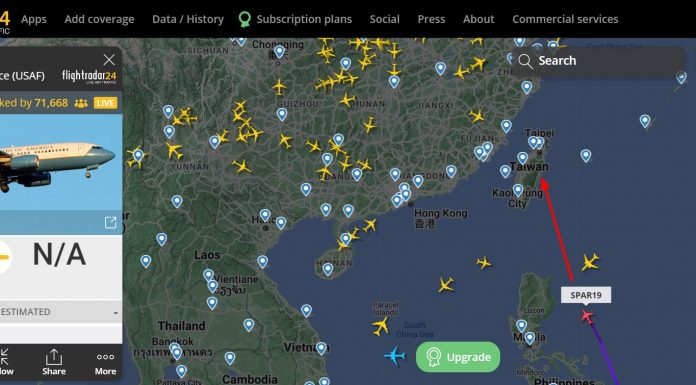Viewport: 696px width, 385px height.
Task: Select the blue aircraft near Upgrade button
Action: pos(395,356)
